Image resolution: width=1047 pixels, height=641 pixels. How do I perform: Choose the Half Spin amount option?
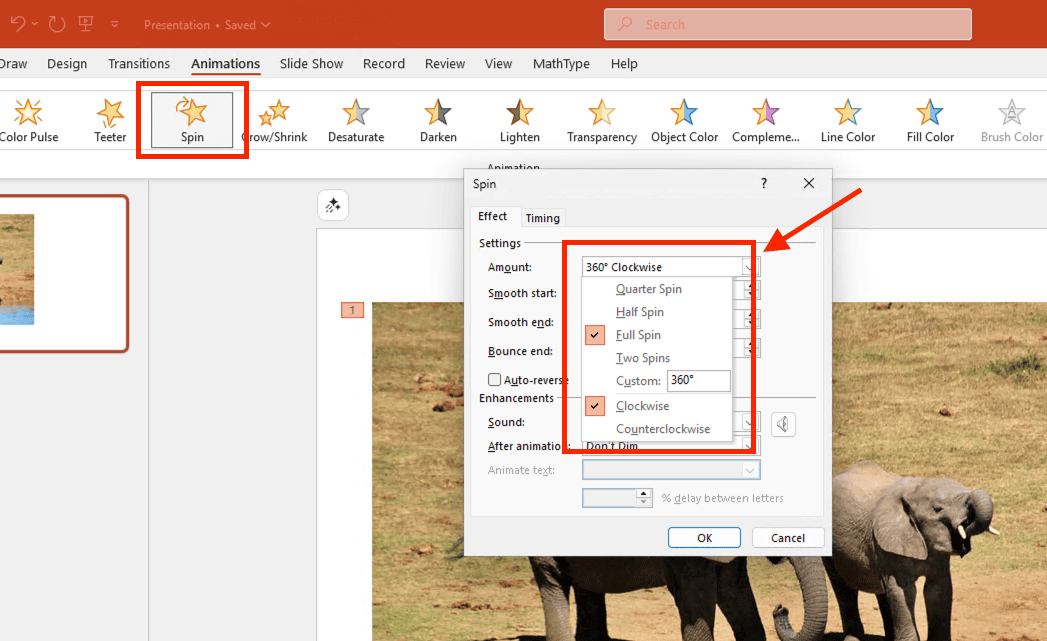pyautogui.click(x=639, y=312)
